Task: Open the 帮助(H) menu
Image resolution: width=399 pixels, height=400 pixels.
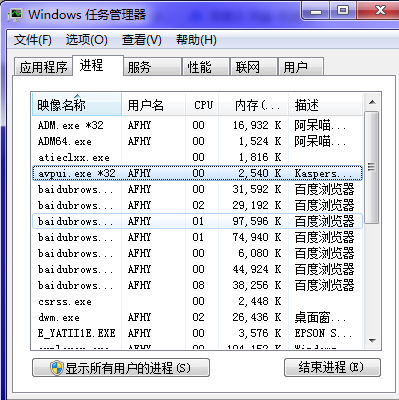Action: click(x=196, y=40)
